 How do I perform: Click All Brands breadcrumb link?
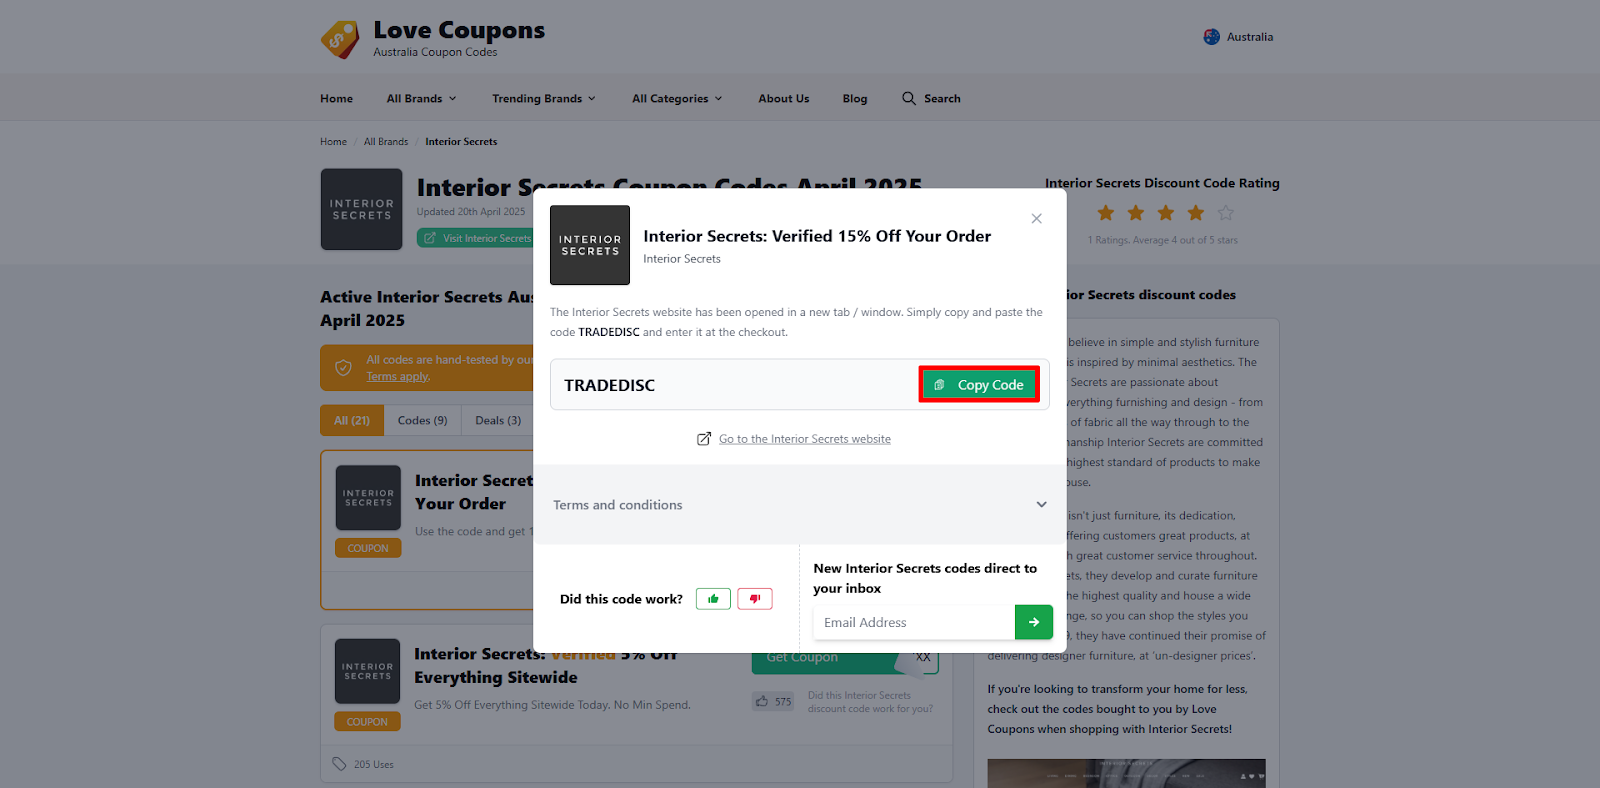pos(386,142)
